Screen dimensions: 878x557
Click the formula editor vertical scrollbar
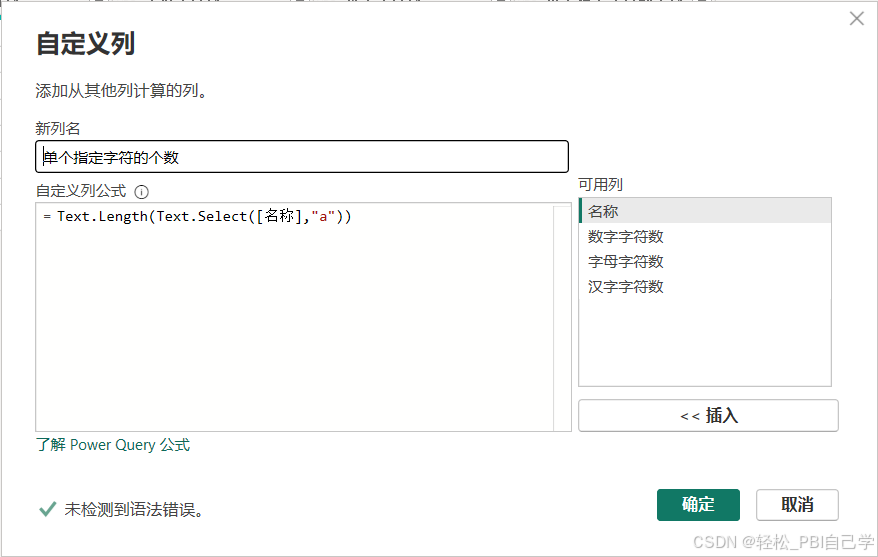tap(562, 317)
